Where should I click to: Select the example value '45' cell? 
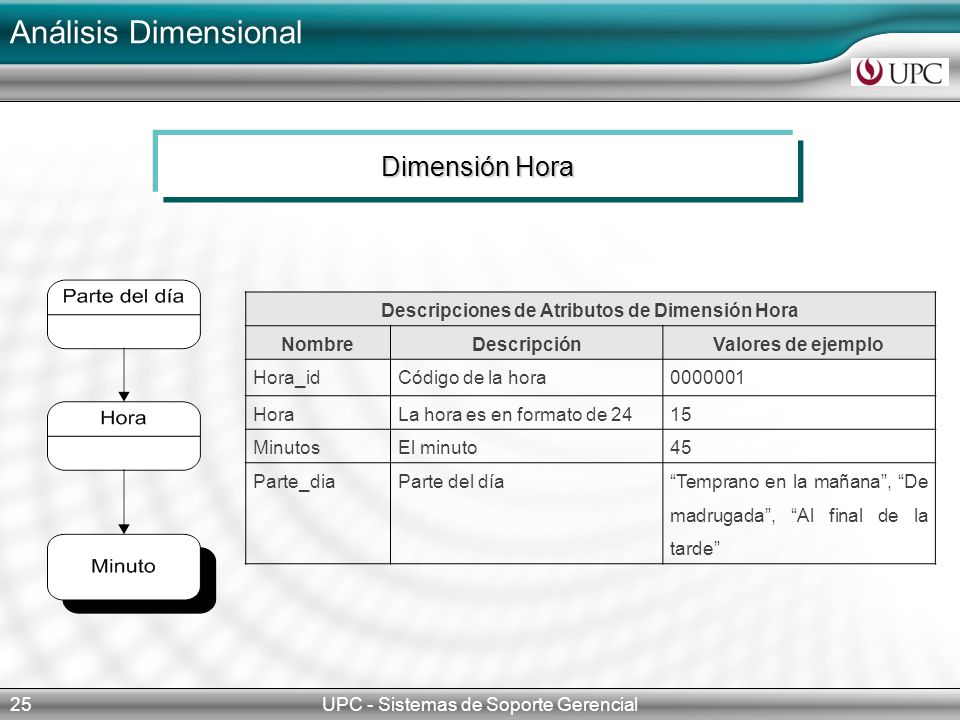tap(799, 446)
